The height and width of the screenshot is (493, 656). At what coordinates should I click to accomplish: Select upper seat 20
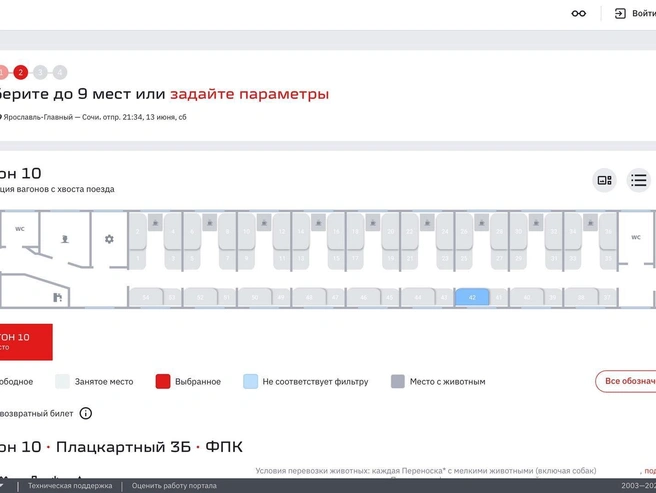tap(390, 231)
